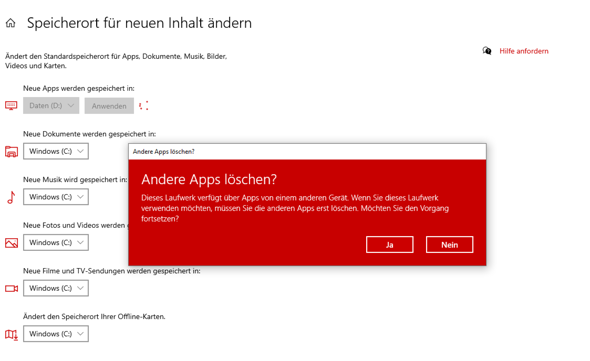Open the Windows (C:) dropdown for Neue Dokumente
The height and width of the screenshot is (361, 590).
click(x=56, y=151)
